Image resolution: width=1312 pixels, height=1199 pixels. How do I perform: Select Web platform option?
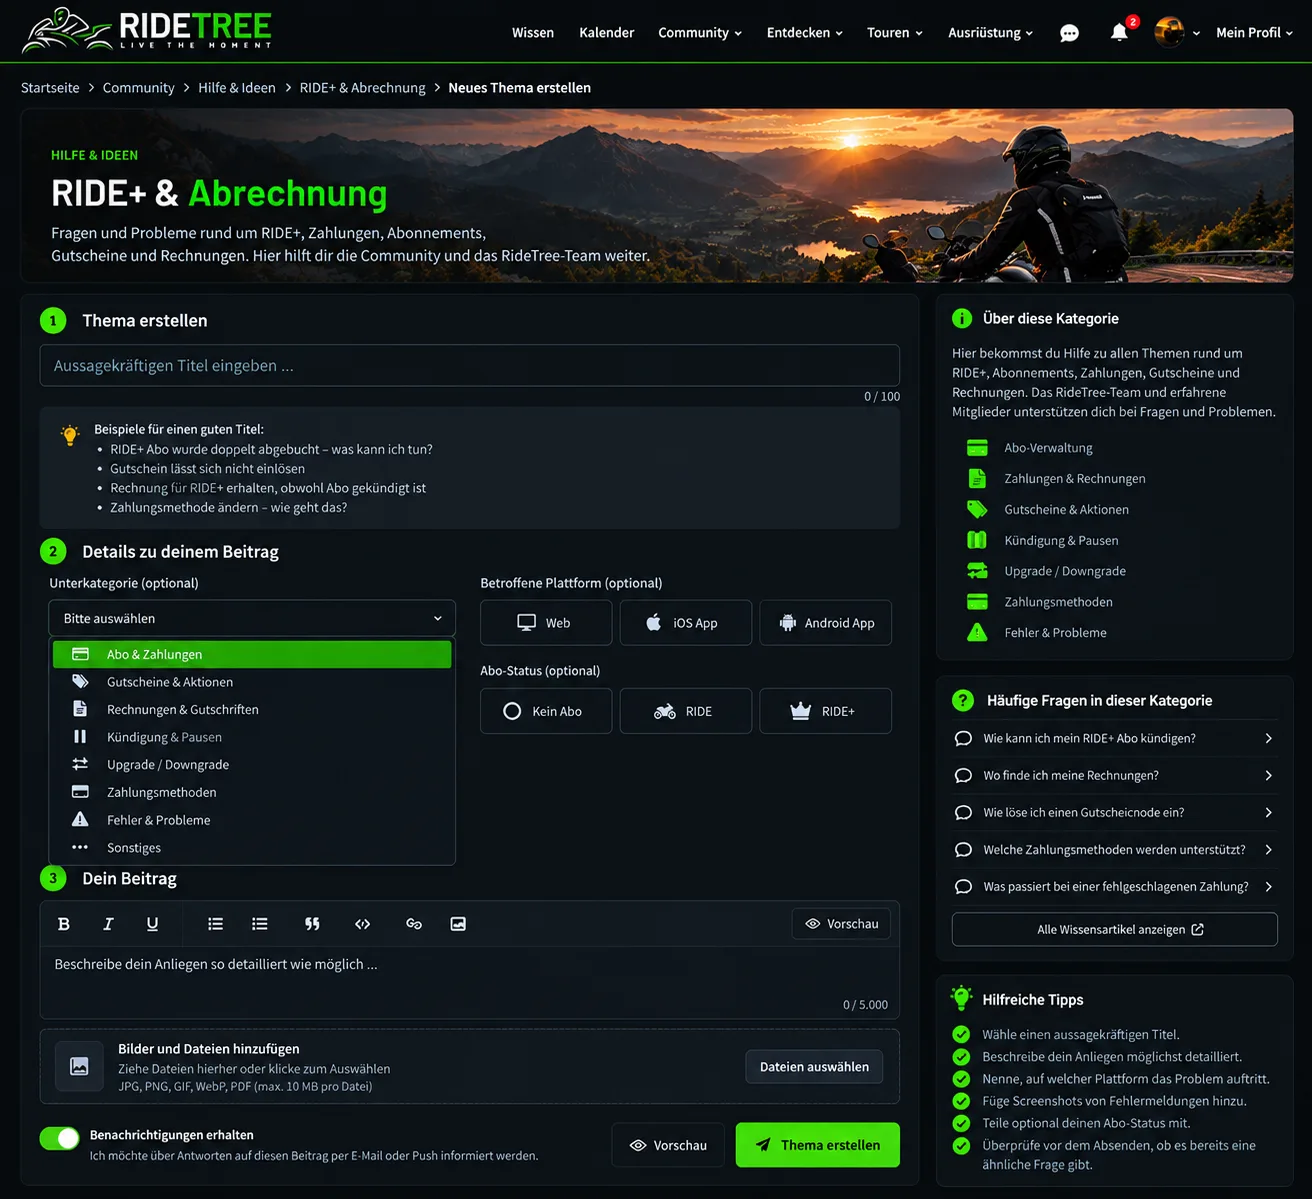tap(546, 623)
